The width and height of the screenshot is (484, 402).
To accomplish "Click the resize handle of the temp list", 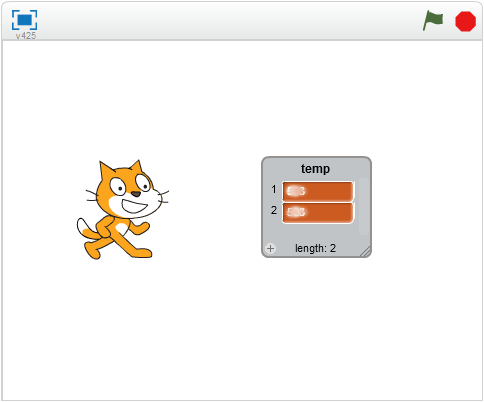I will (366, 252).
